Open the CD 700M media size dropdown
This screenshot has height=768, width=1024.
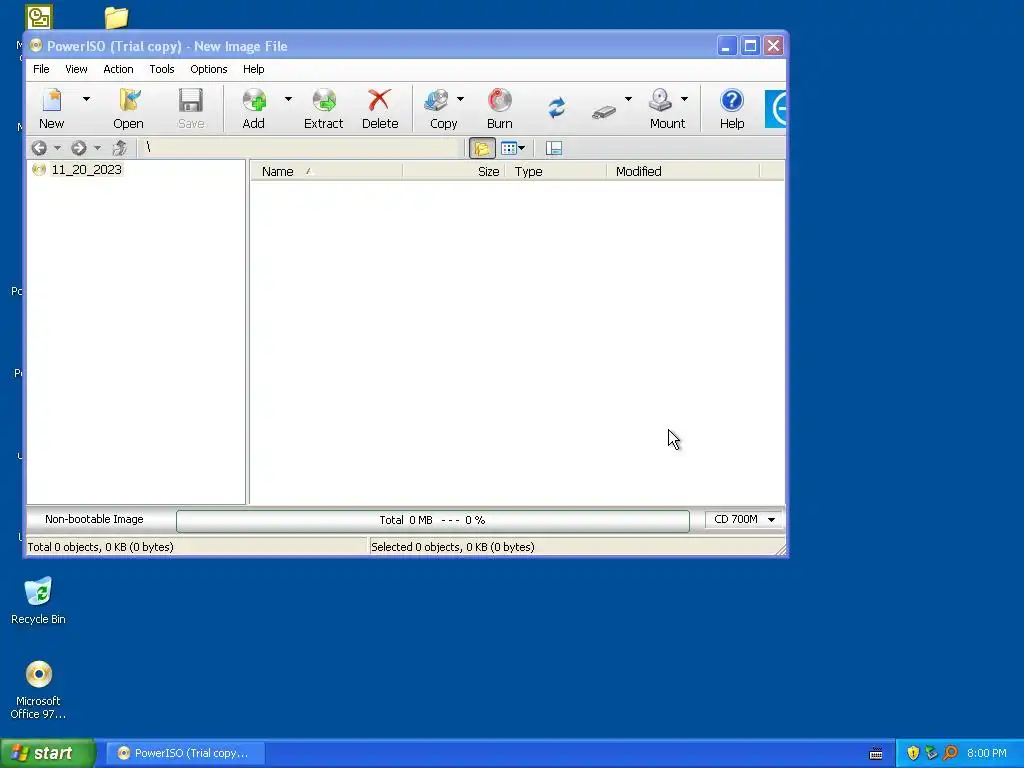click(744, 519)
